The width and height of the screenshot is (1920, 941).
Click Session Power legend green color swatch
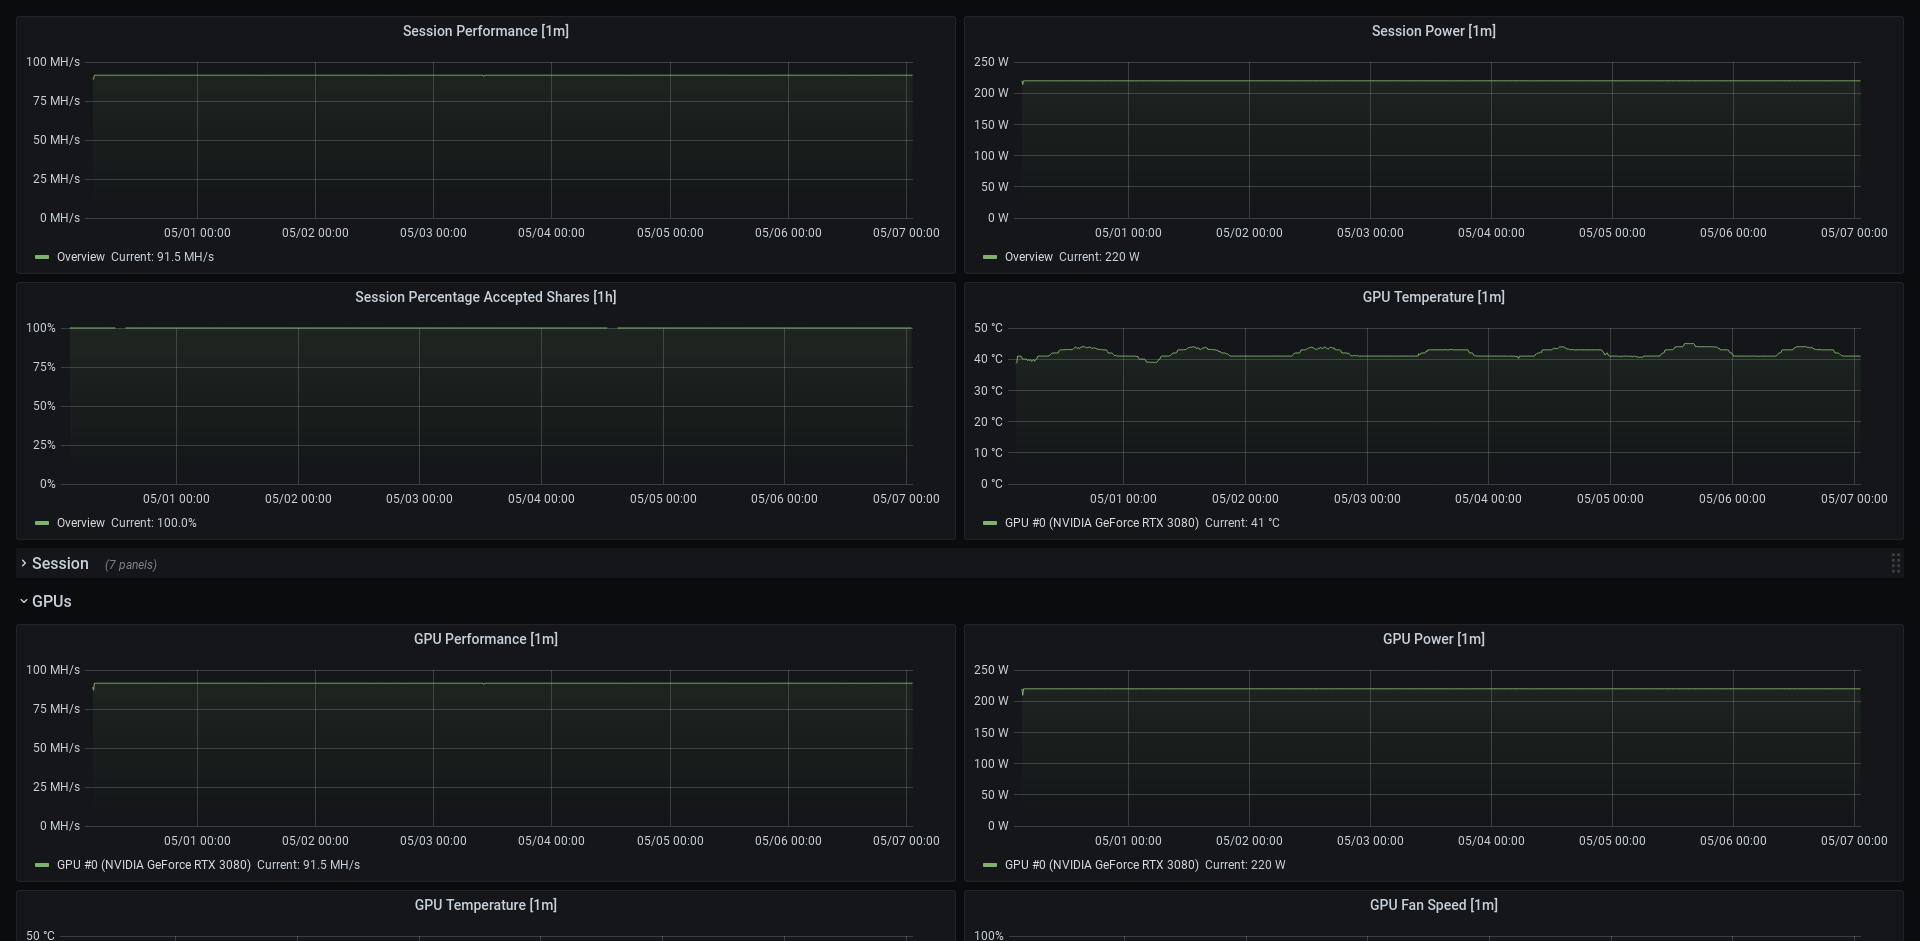pos(990,257)
